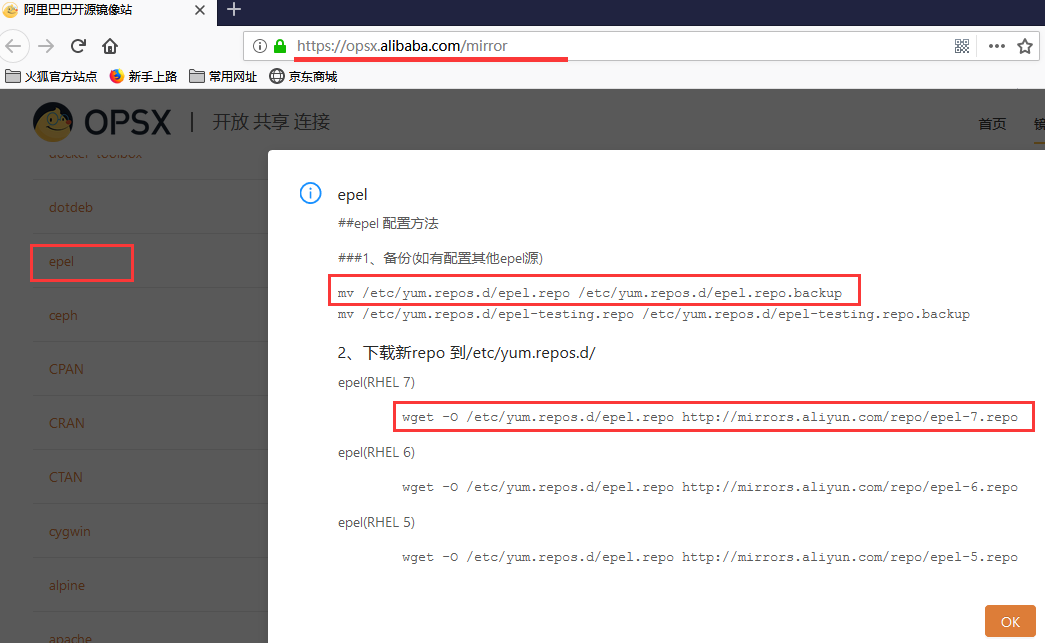Select cygwin in the mirror list
Screen dimensions: 1045x643
[x=69, y=532]
